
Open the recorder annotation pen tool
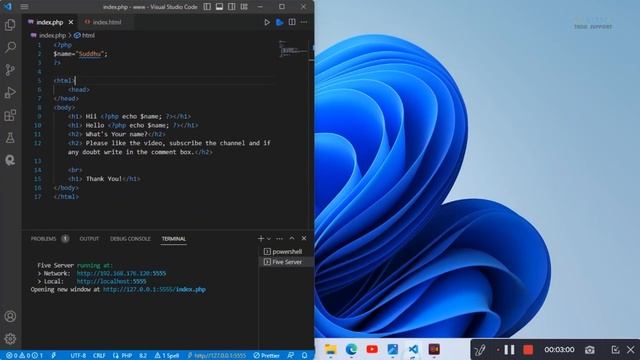click(x=480, y=350)
